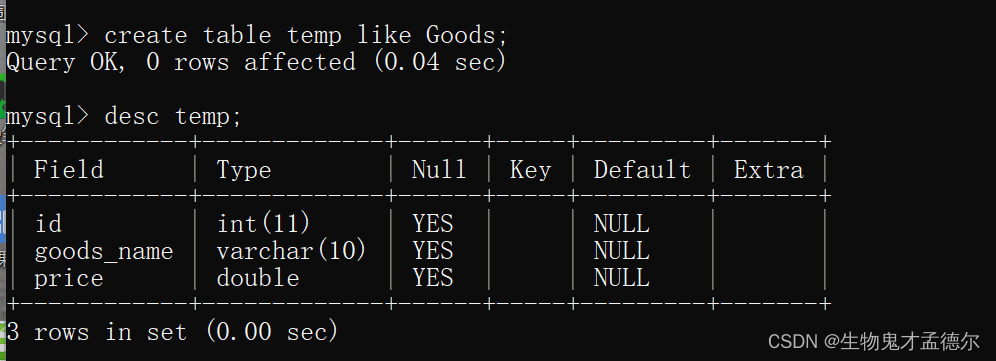
Task: Click the 'int(11)' type value
Action: pyautogui.click(x=264, y=224)
